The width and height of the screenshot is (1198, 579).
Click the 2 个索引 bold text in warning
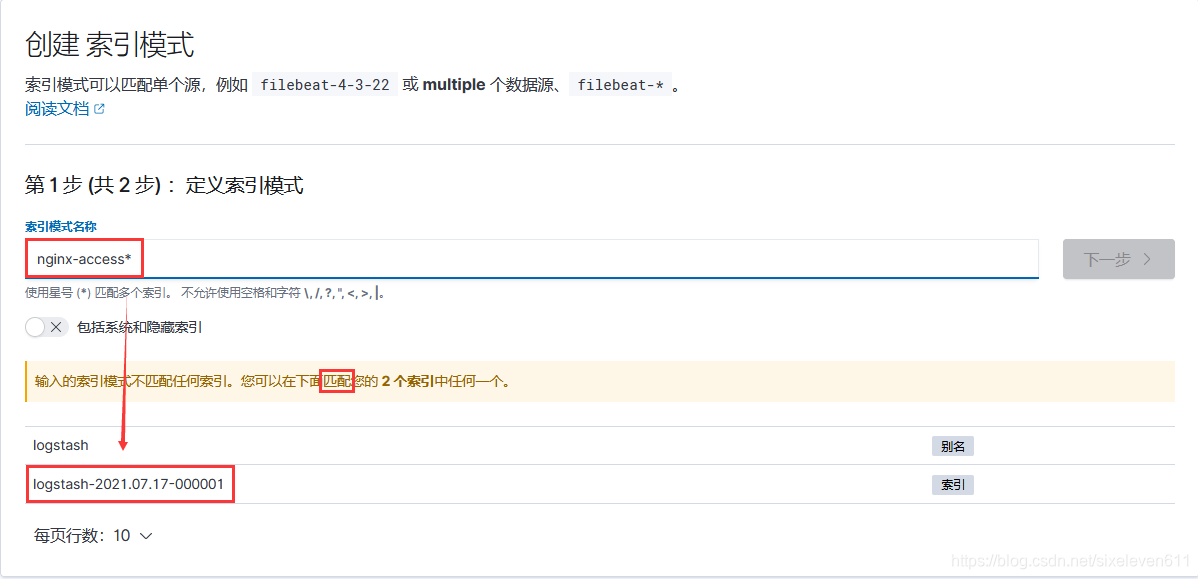[408, 381]
